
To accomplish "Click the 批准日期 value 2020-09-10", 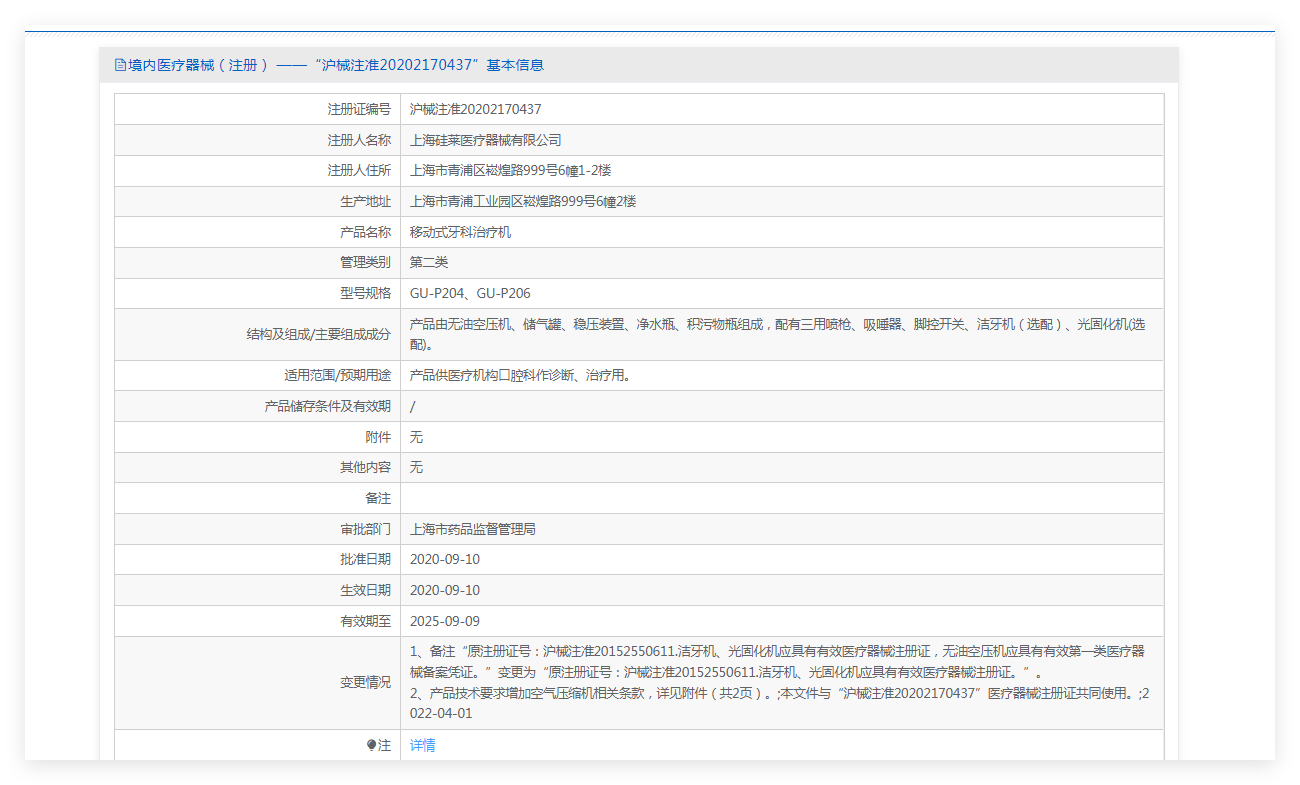I will [x=444, y=559].
